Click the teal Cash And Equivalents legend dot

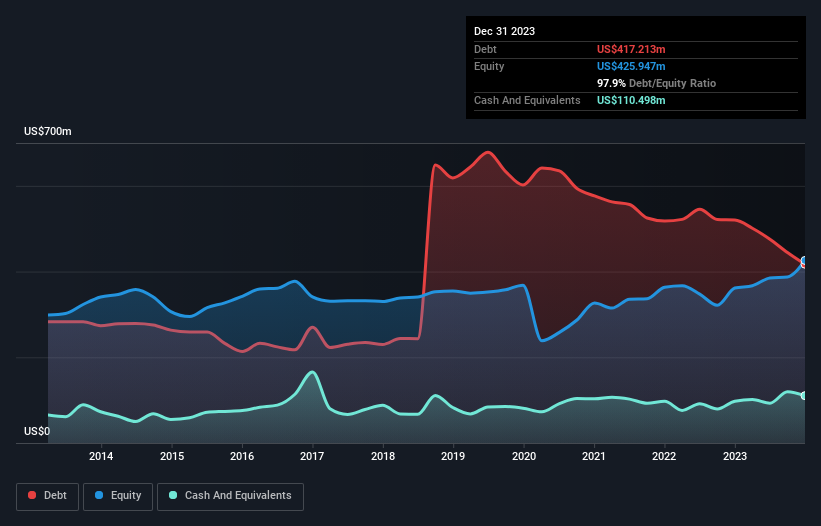point(173,495)
